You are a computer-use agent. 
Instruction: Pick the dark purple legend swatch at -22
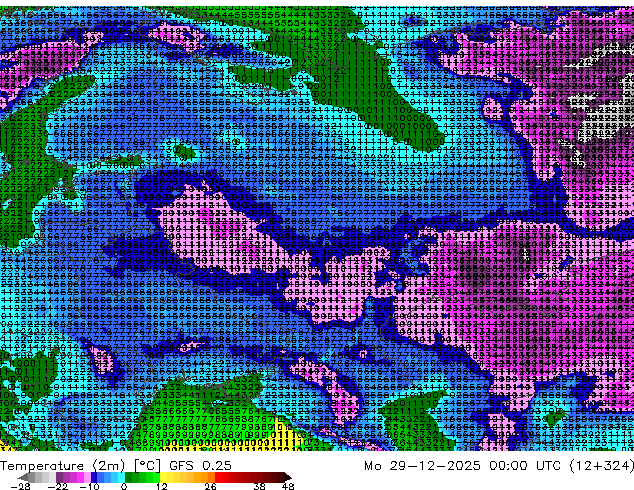[59, 477]
